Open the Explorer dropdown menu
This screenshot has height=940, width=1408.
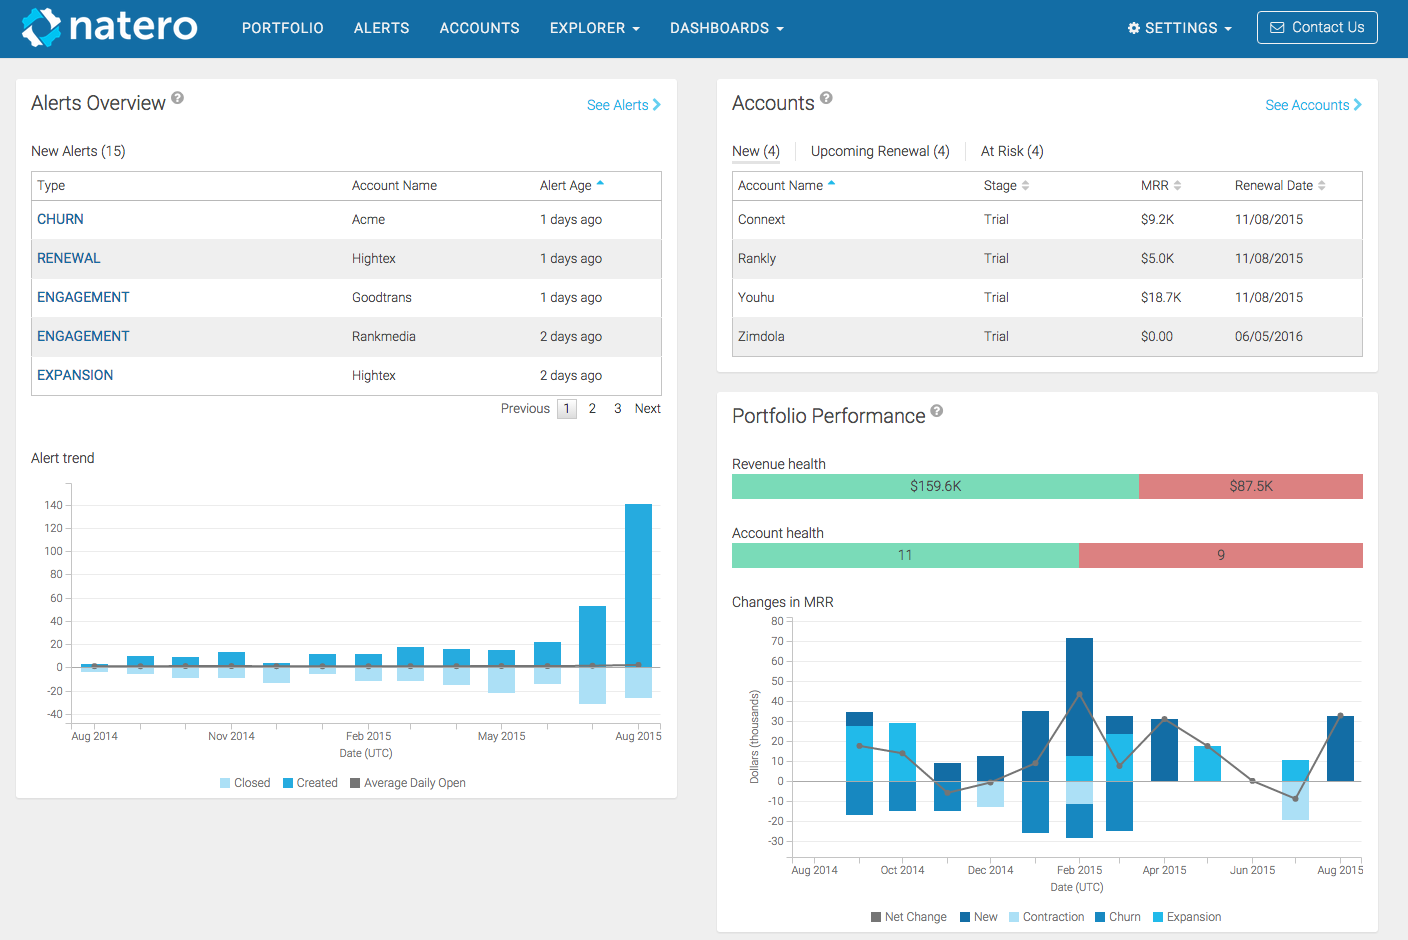coord(594,28)
